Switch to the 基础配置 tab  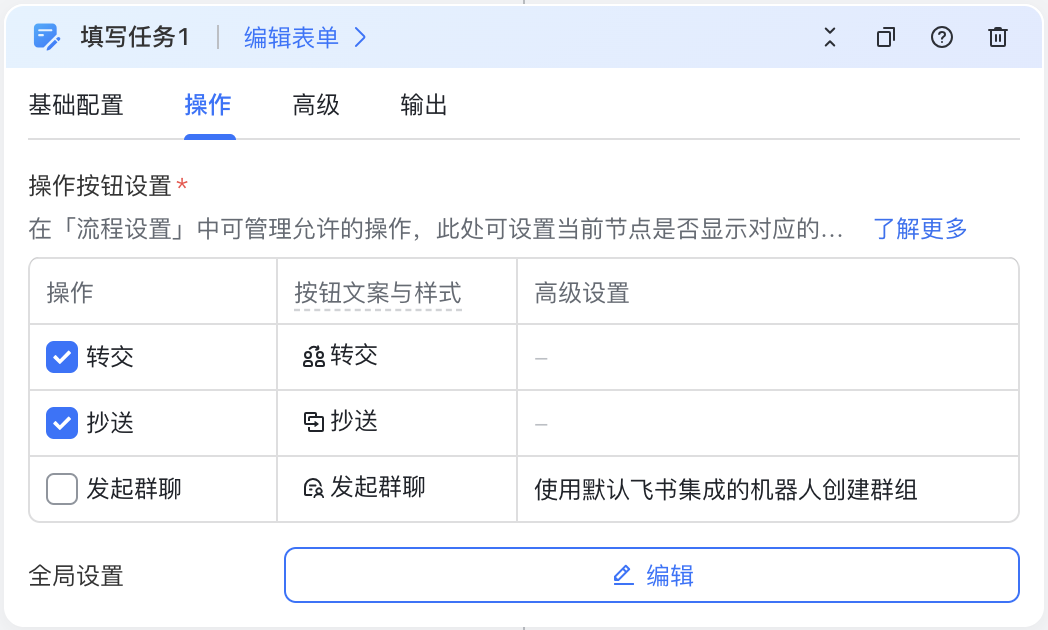76,105
